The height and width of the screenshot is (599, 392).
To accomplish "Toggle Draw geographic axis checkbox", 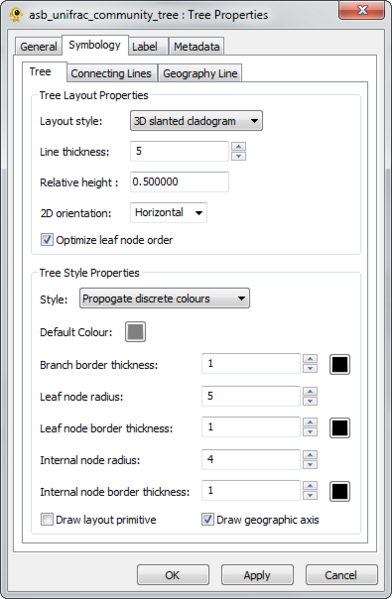I will click(x=207, y=520).
